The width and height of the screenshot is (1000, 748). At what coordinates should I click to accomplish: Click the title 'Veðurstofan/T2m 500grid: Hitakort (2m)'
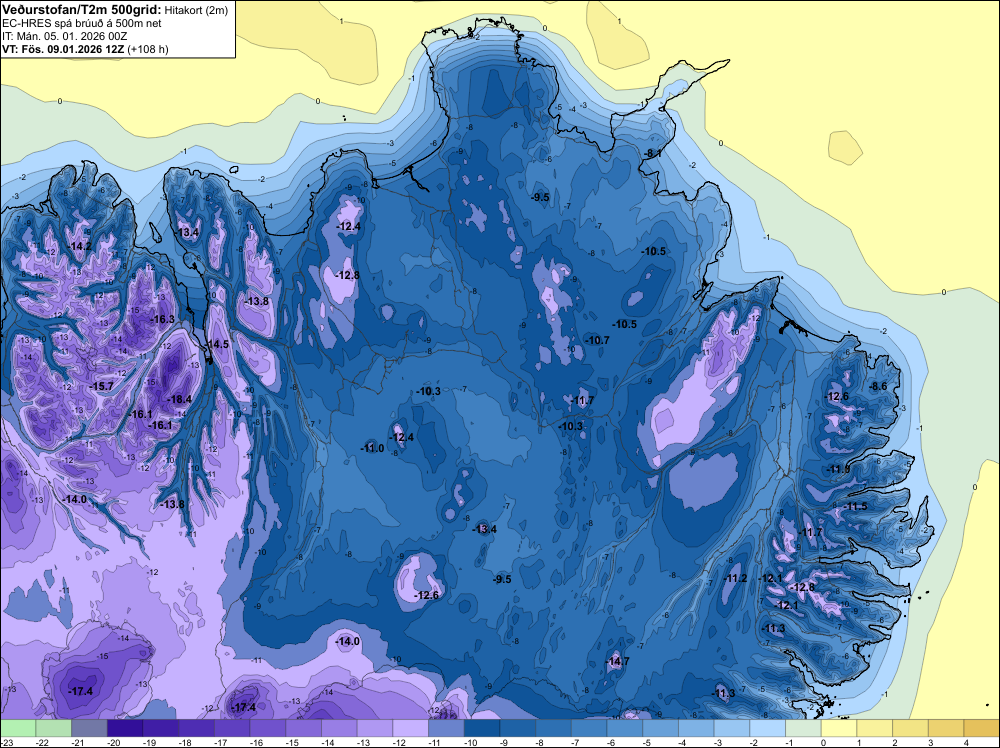(115, 10)
